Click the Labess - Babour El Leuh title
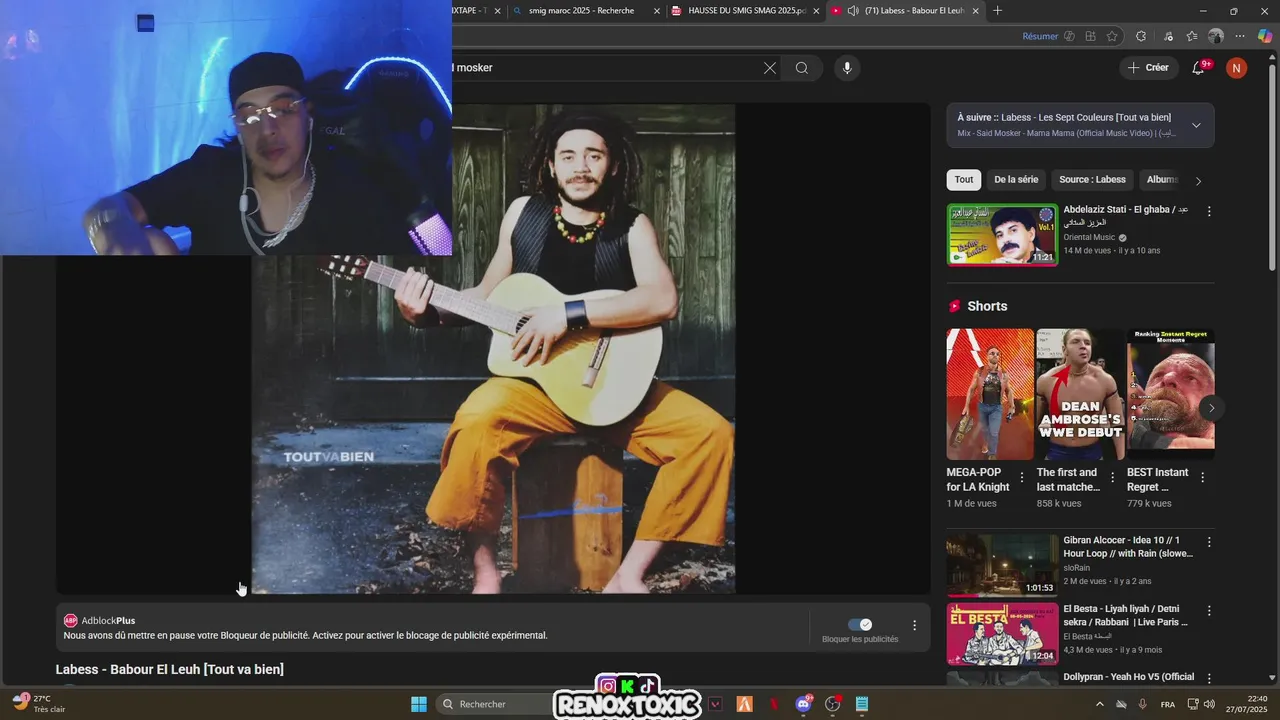 pos(170,669)
